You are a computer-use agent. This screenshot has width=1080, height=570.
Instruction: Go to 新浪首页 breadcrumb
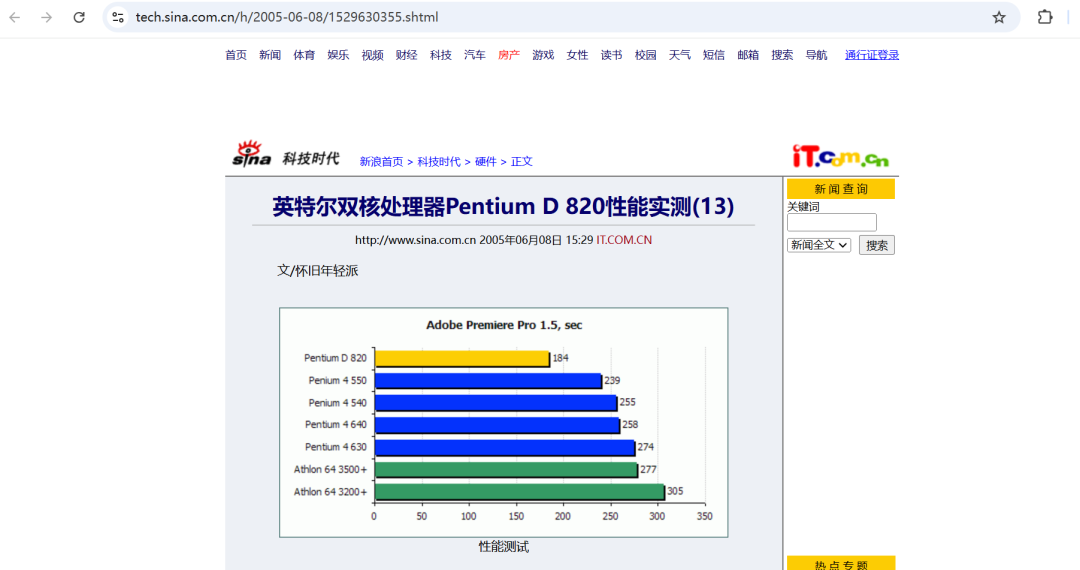(x=382, y=162)
